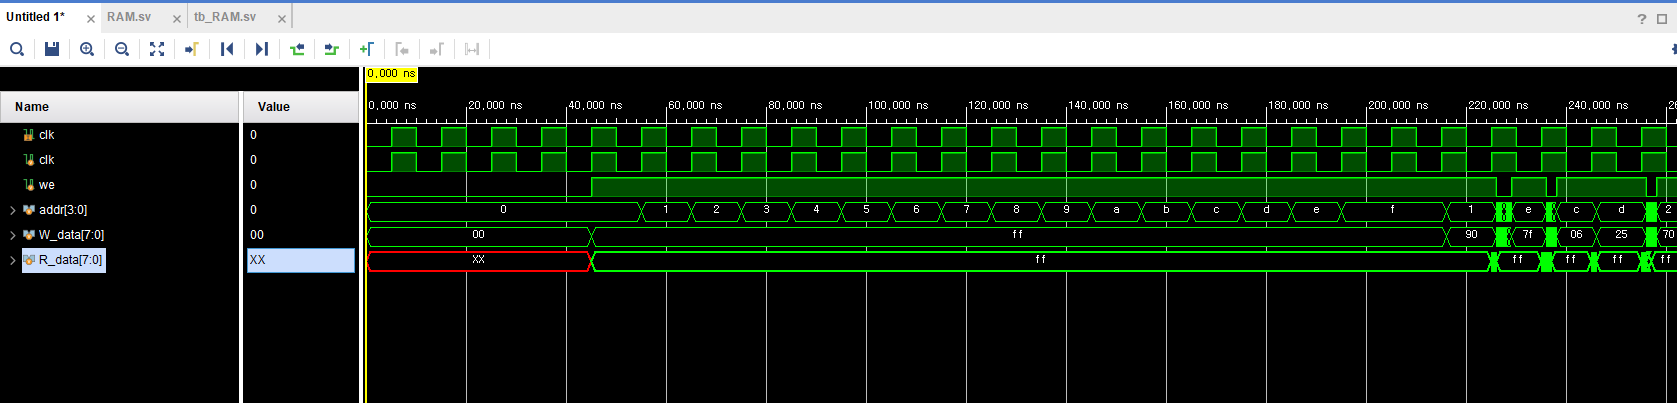
Task: Select the addr[3:0] signal name
Action: coord(63,210)
